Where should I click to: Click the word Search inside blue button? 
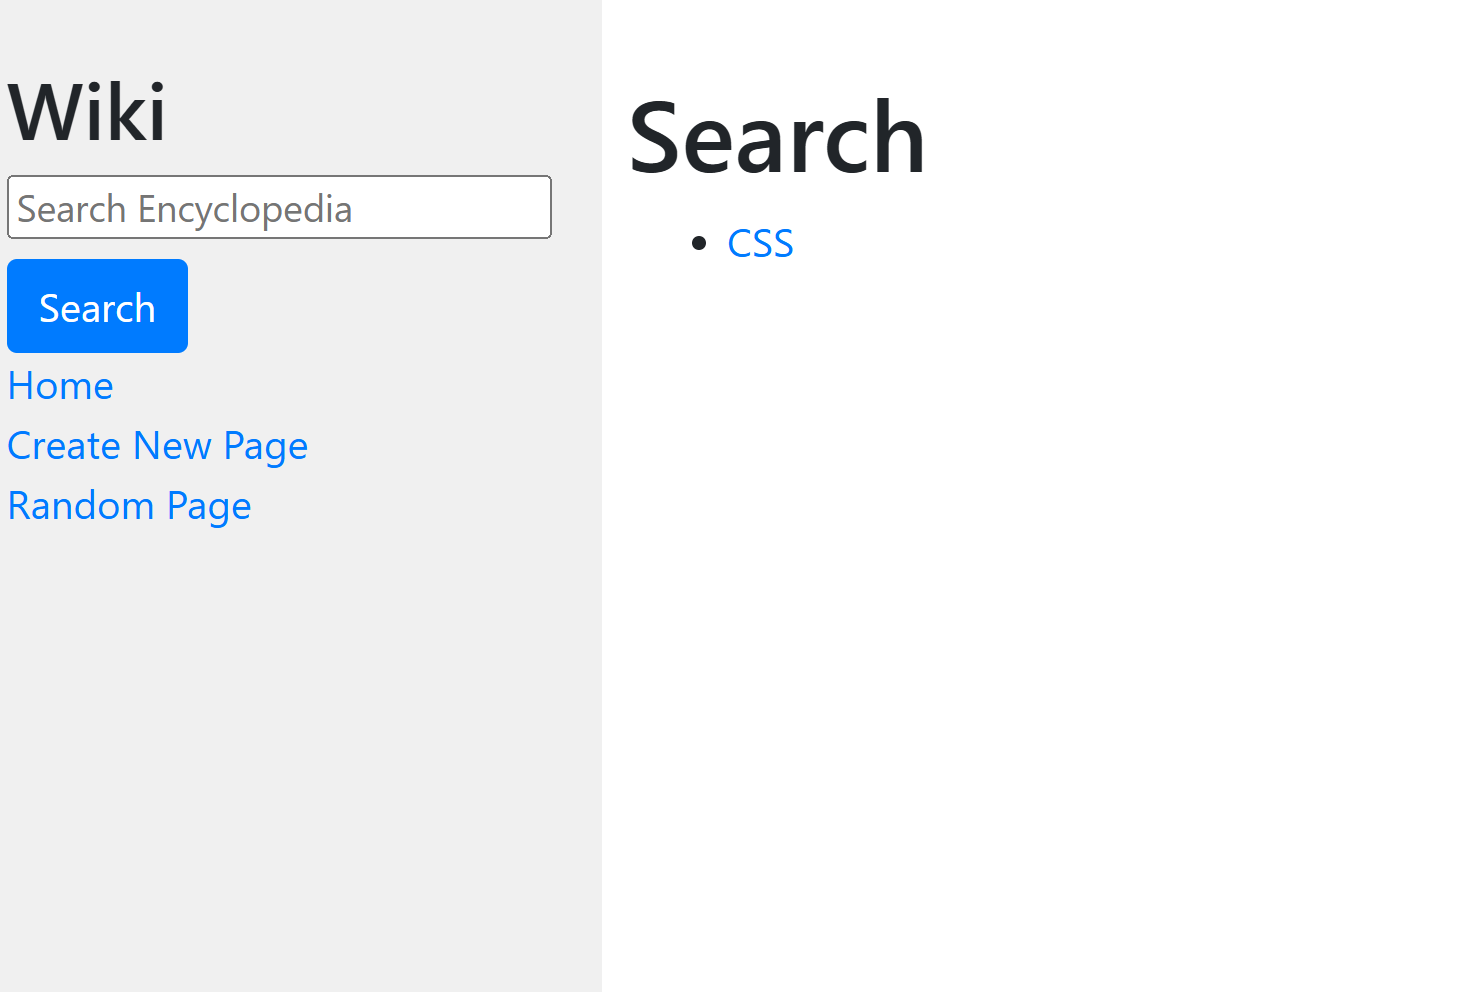97,308
